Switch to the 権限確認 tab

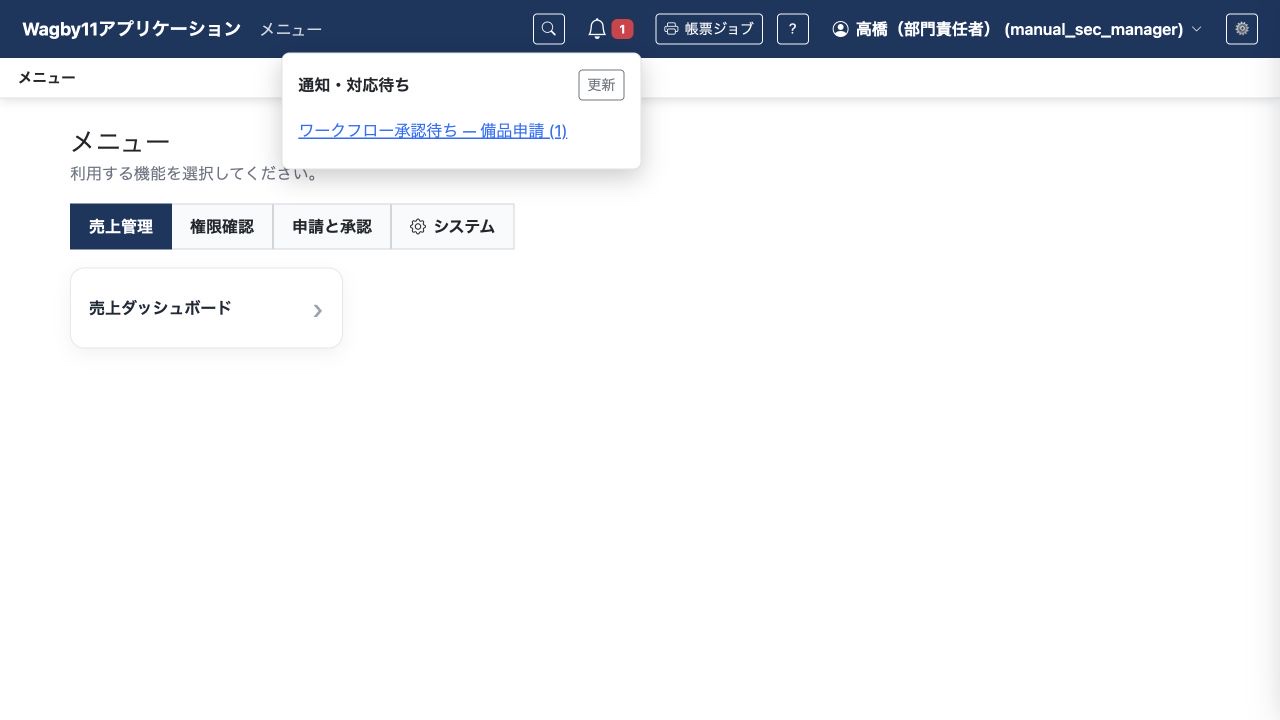tap(222, 227)
